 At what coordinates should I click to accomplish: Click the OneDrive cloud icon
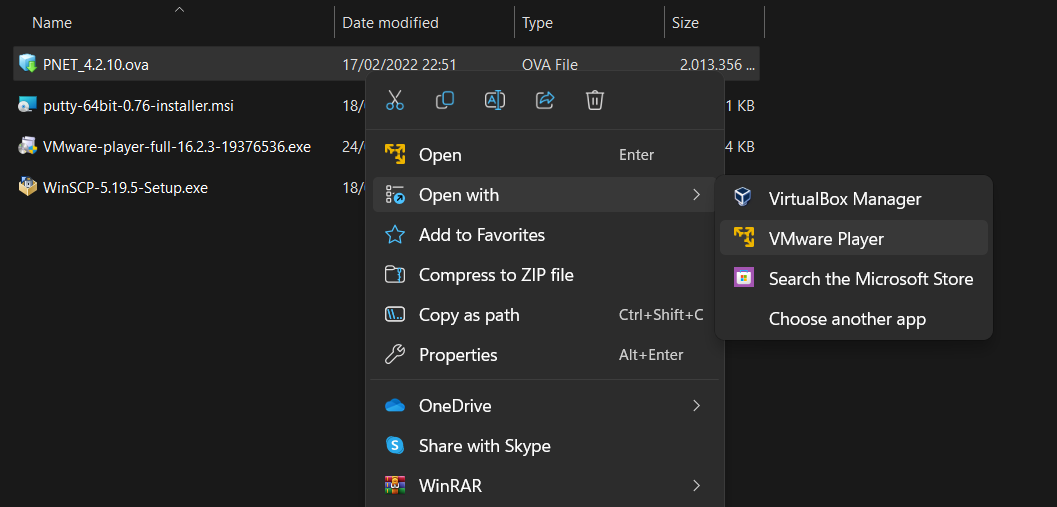pos(394,405)
